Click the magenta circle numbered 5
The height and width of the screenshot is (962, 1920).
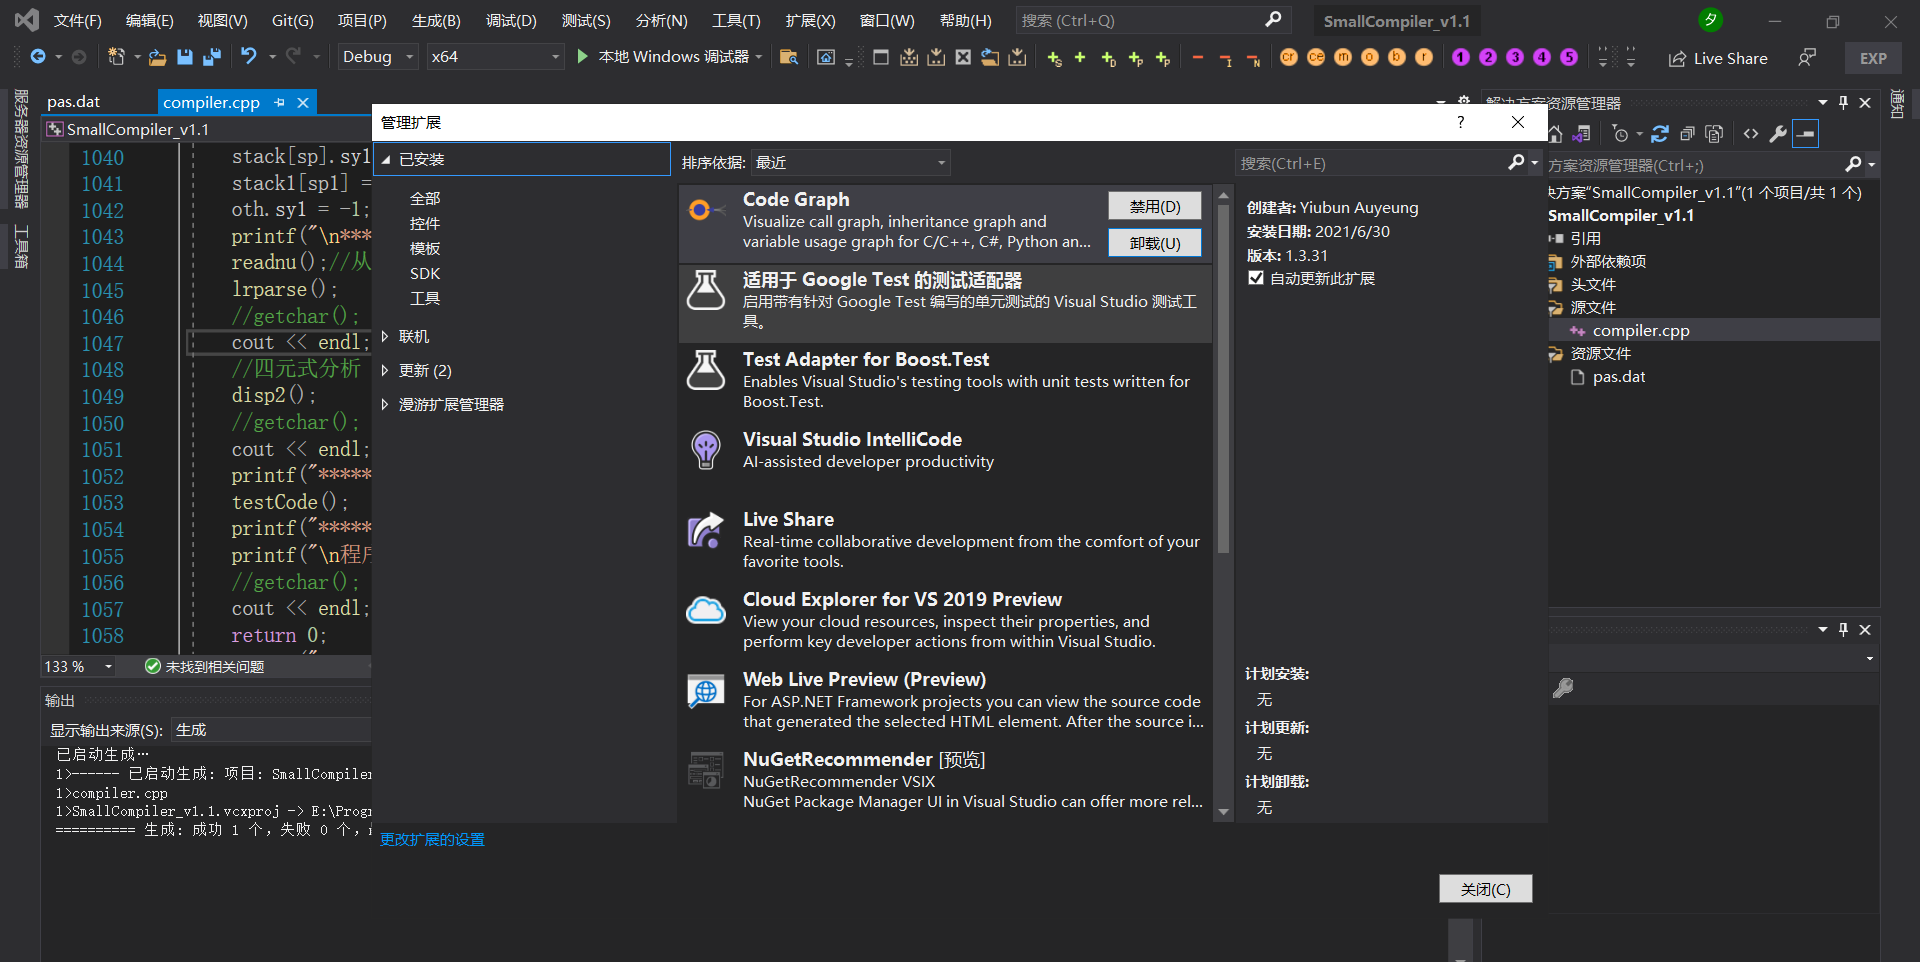1569,57
